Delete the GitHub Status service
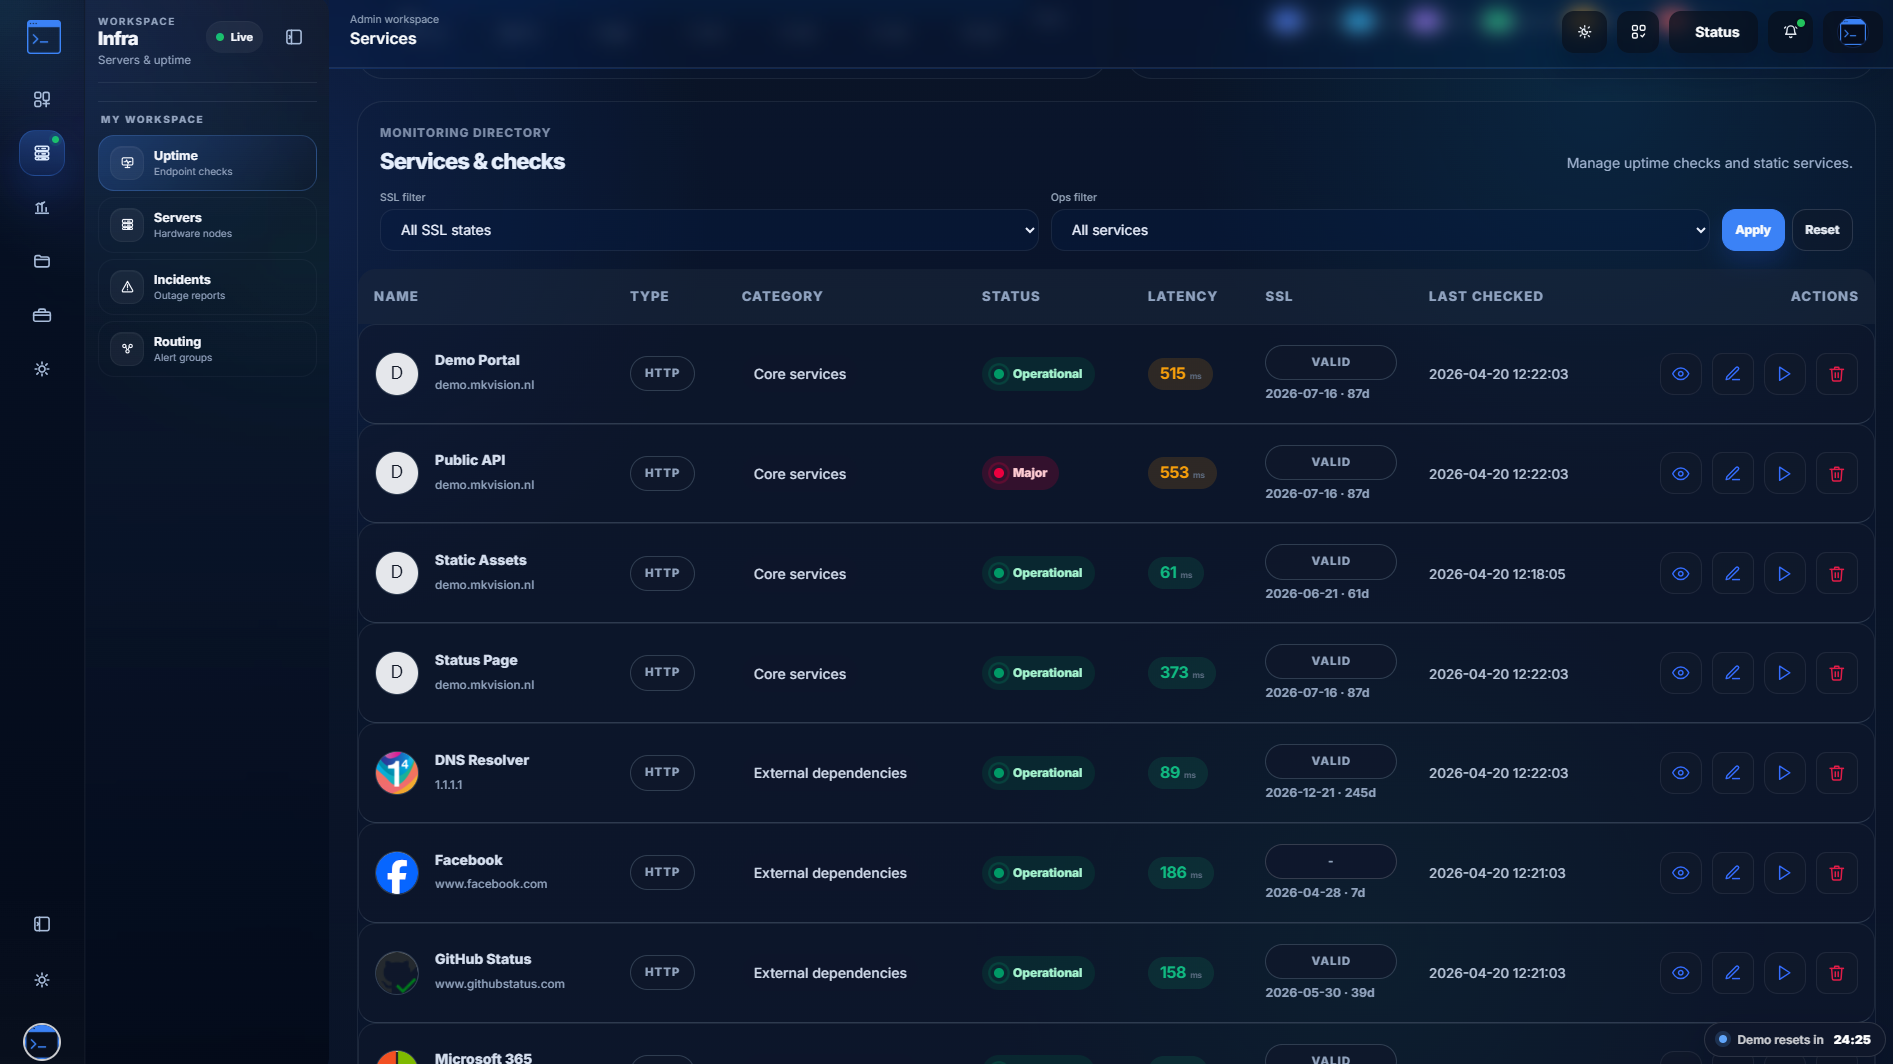 coord(1836,973)
